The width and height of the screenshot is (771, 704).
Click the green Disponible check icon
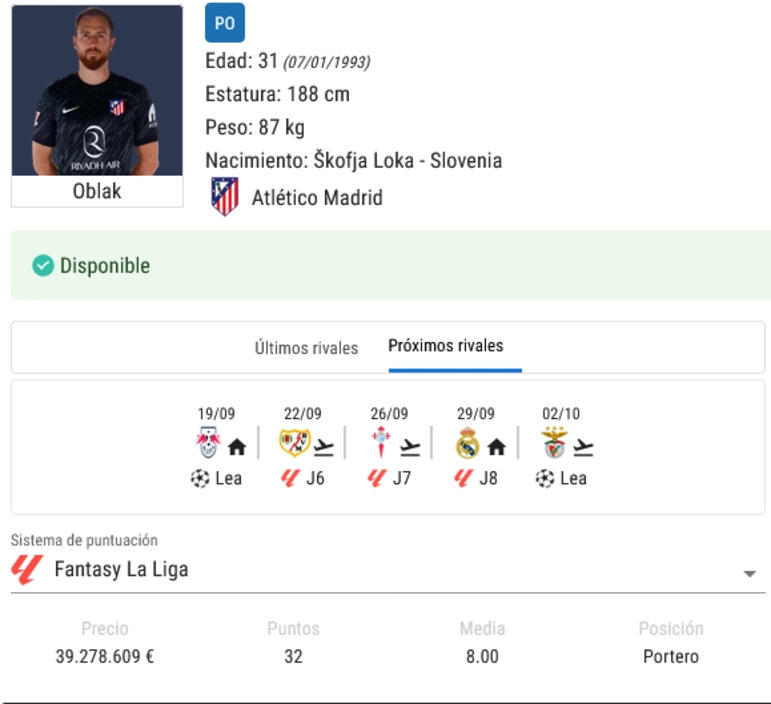pos(43,265)
